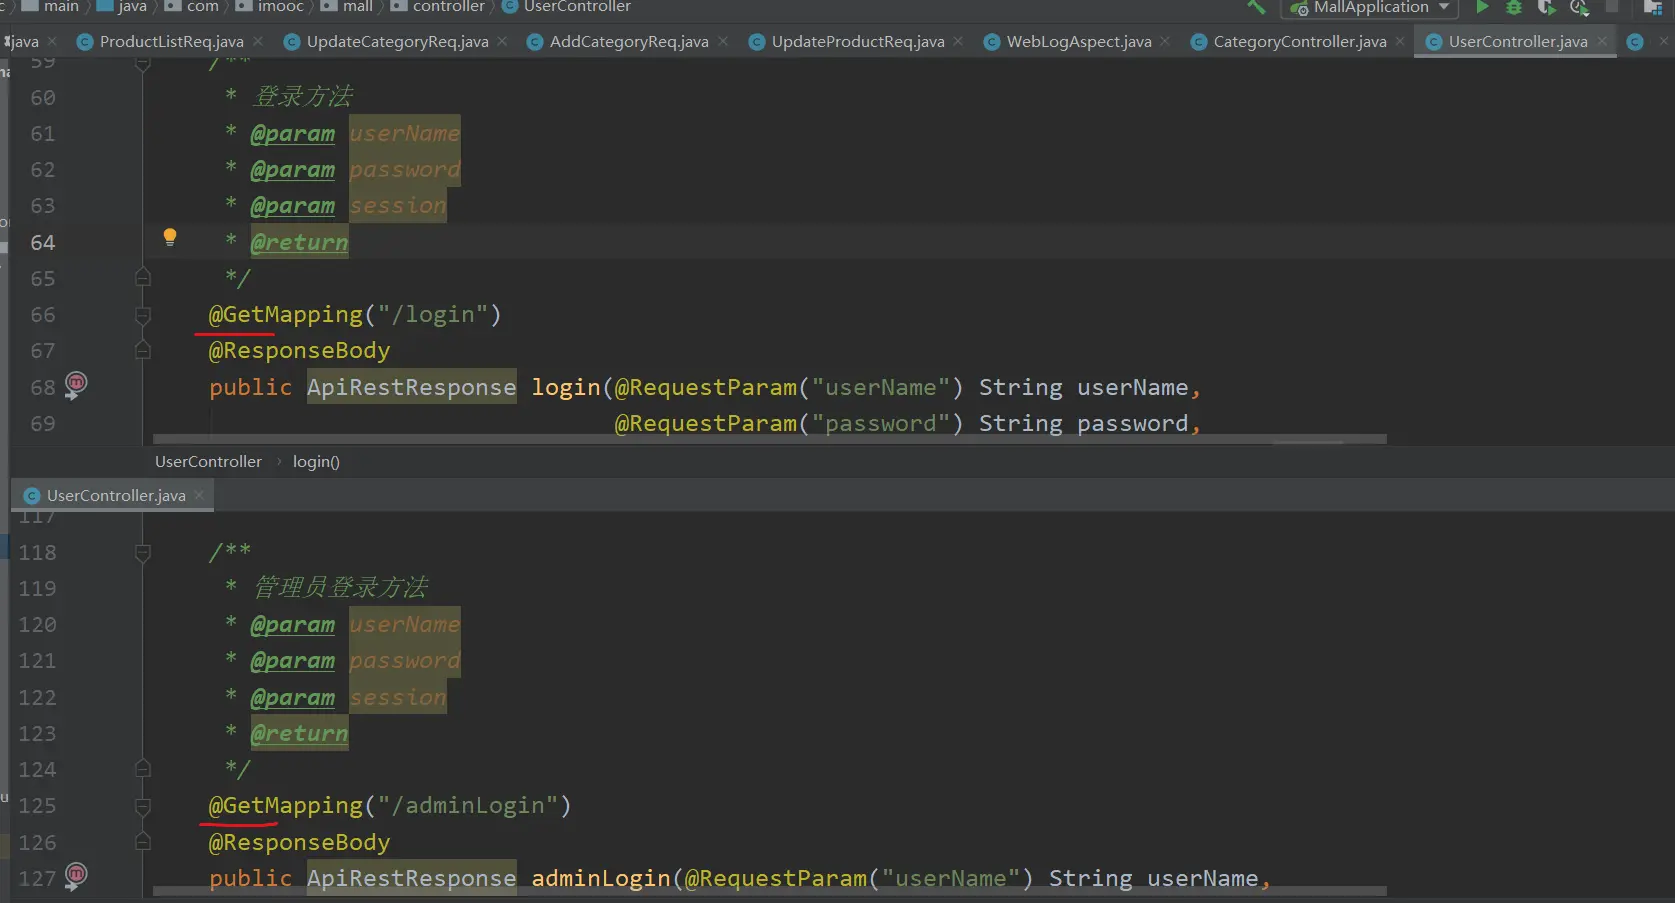The height and width of the screenshot is (903, 1675).
Task: Click the request mapping gutter icon on line 68
Action: tap(76, 385)
